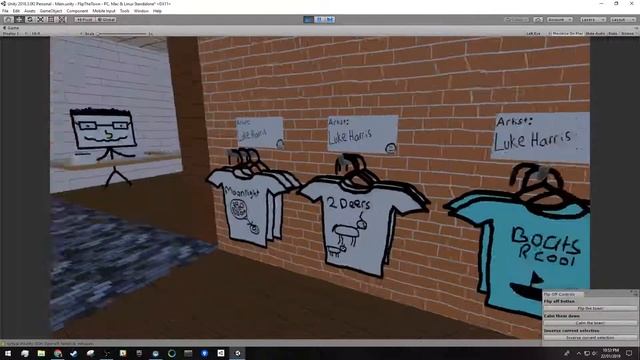Toggle Mute Audio in Game view
The width and height of the screenshot is (640, 360).
pyautogui.click(x=596, y=33)
